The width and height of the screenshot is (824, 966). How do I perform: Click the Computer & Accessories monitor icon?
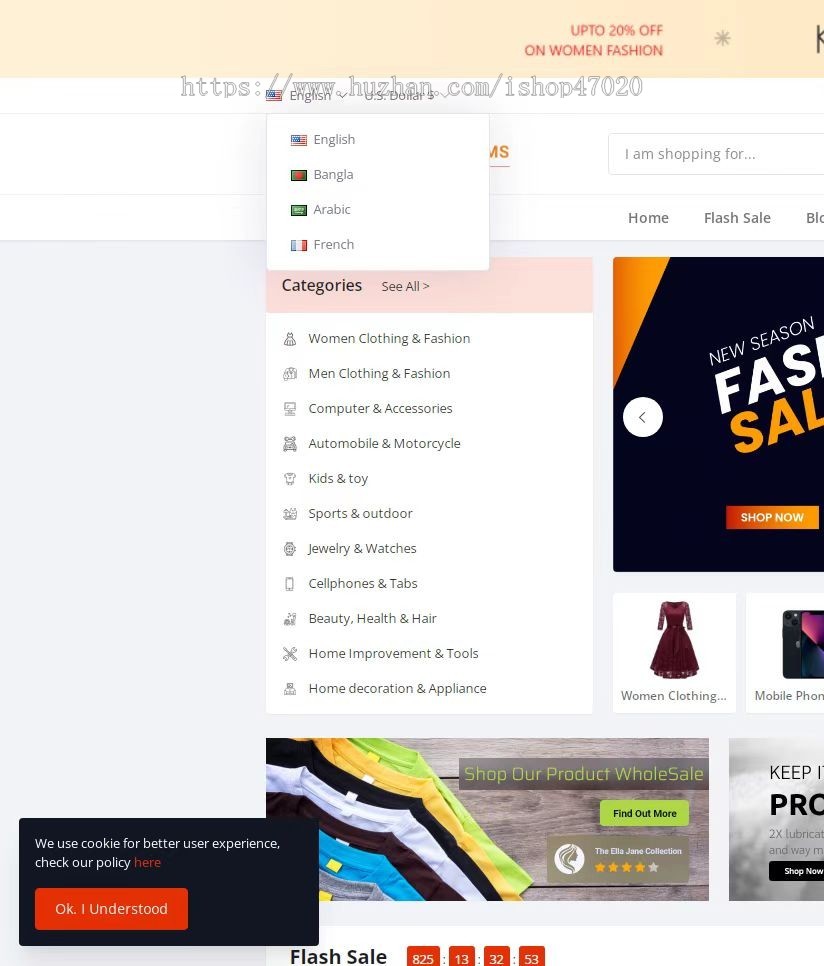pos(289,409)
